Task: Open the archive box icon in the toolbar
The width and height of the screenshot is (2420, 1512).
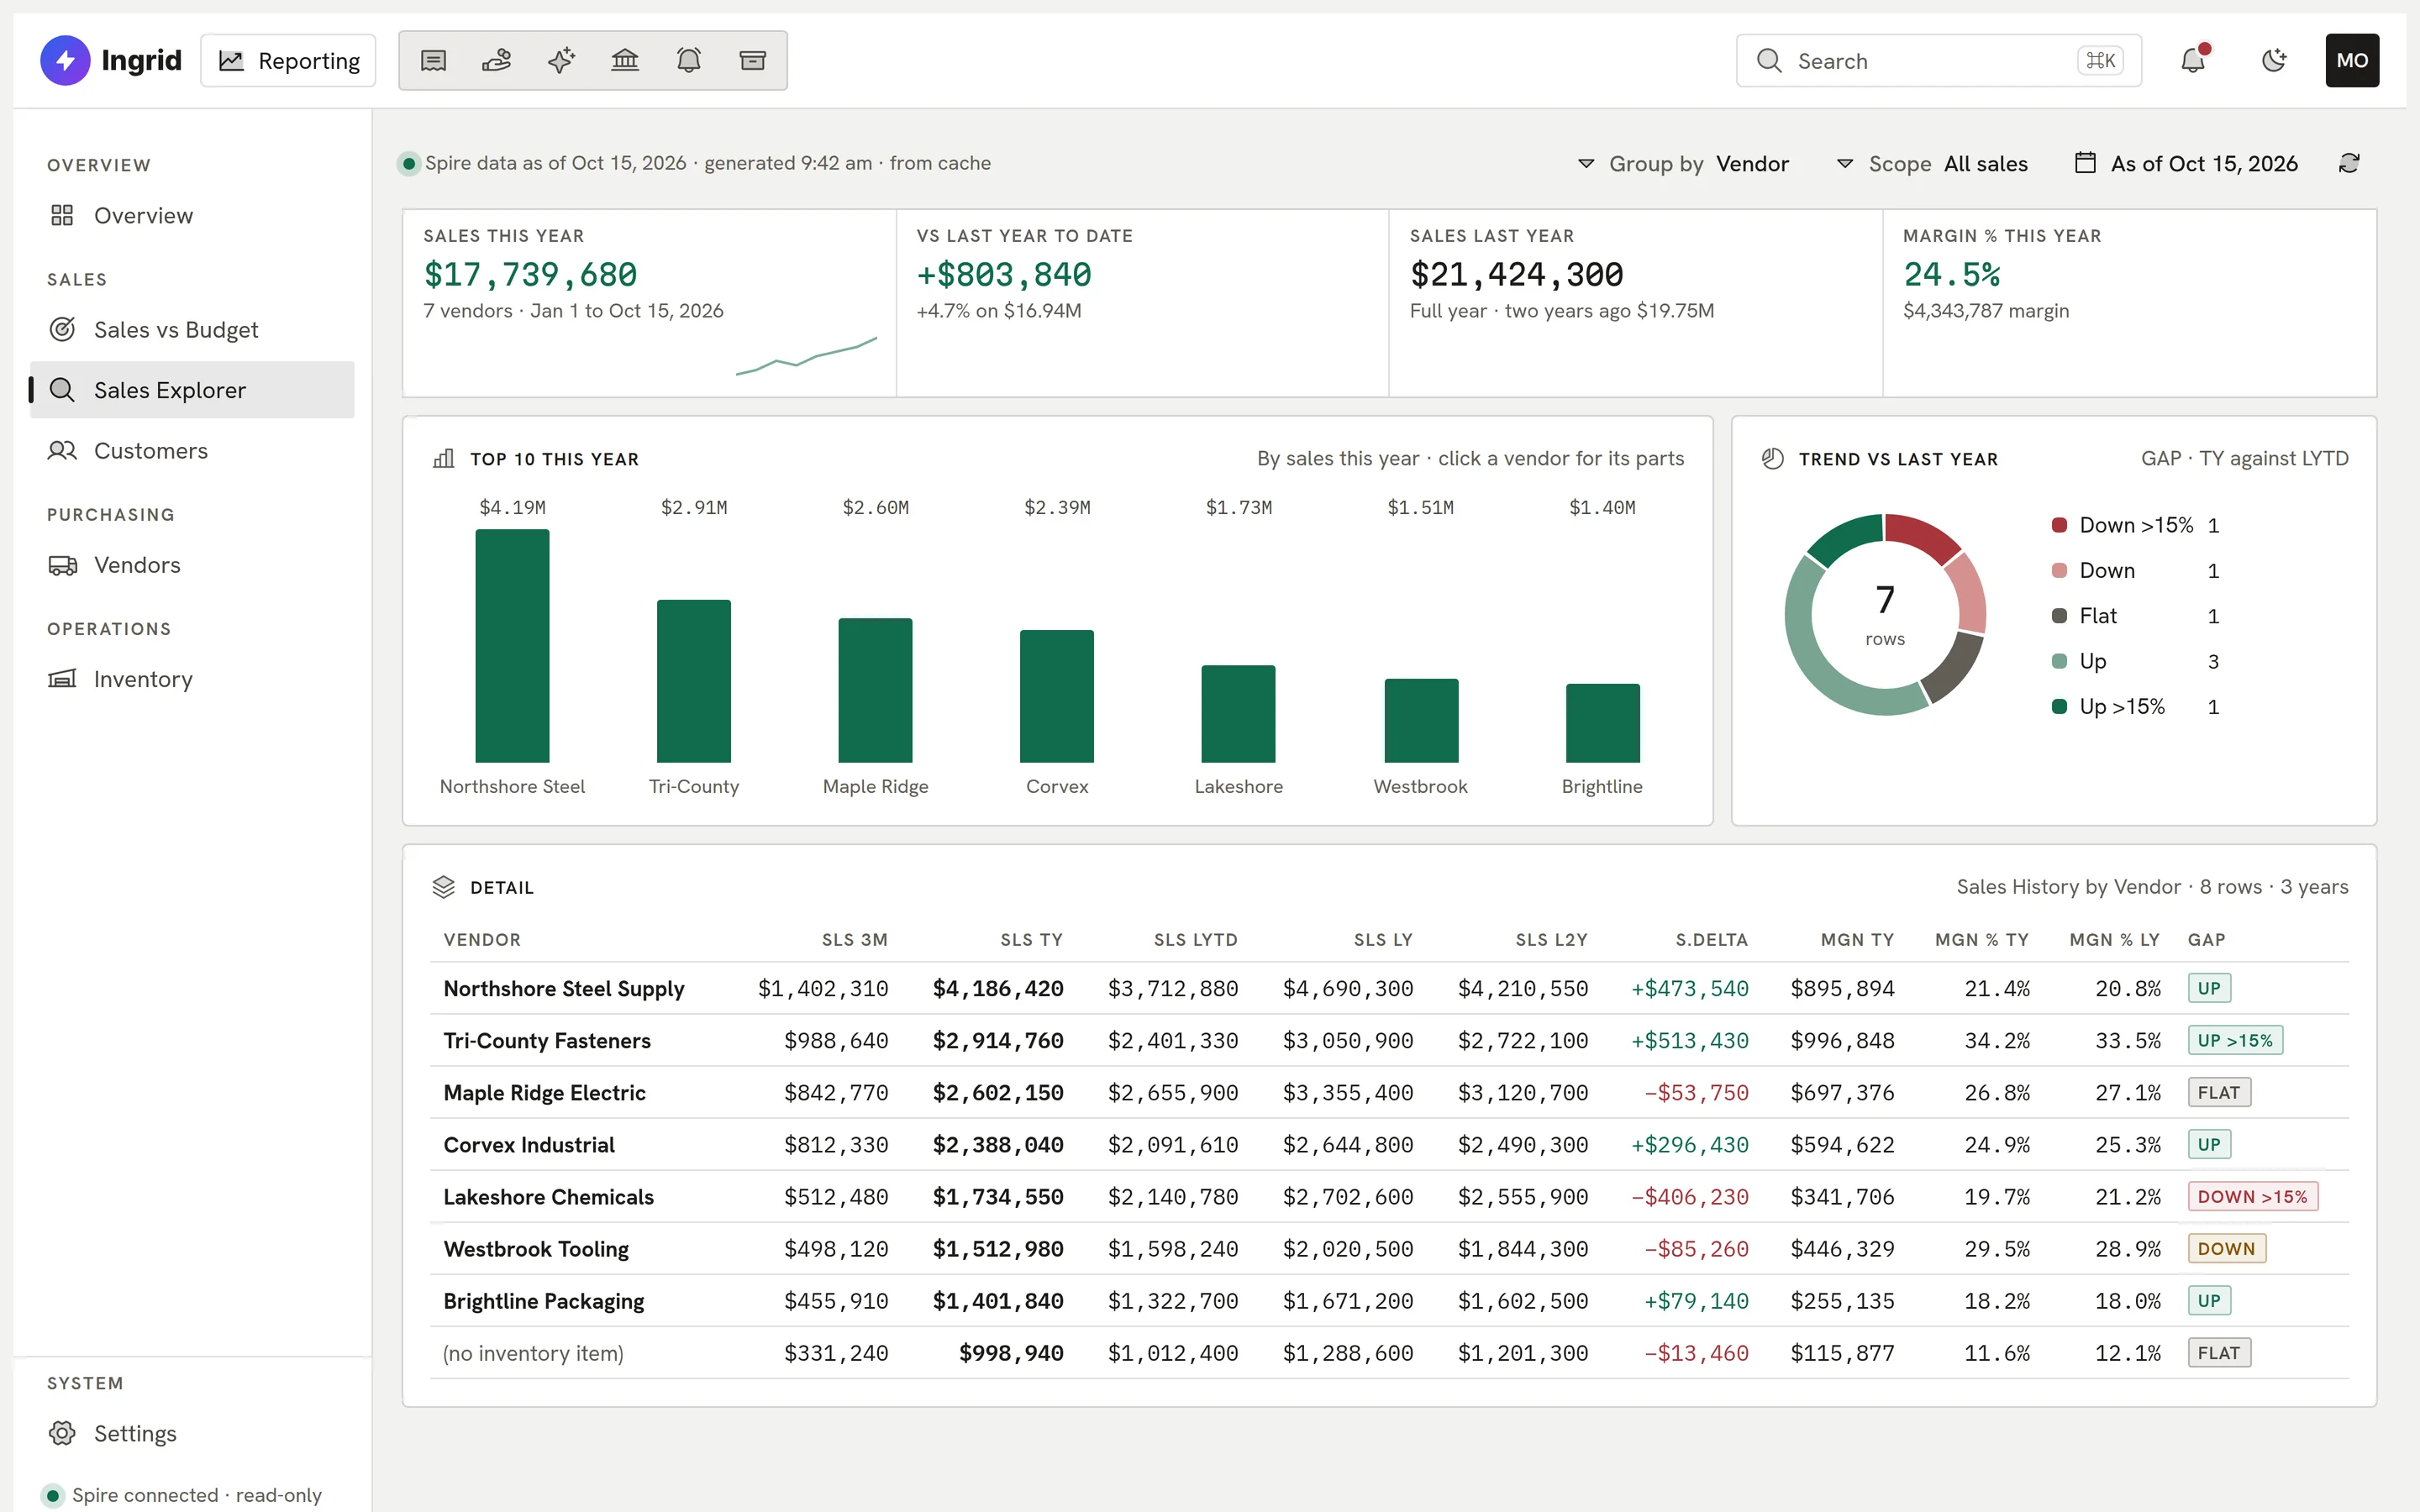Action: pos(753,61)
